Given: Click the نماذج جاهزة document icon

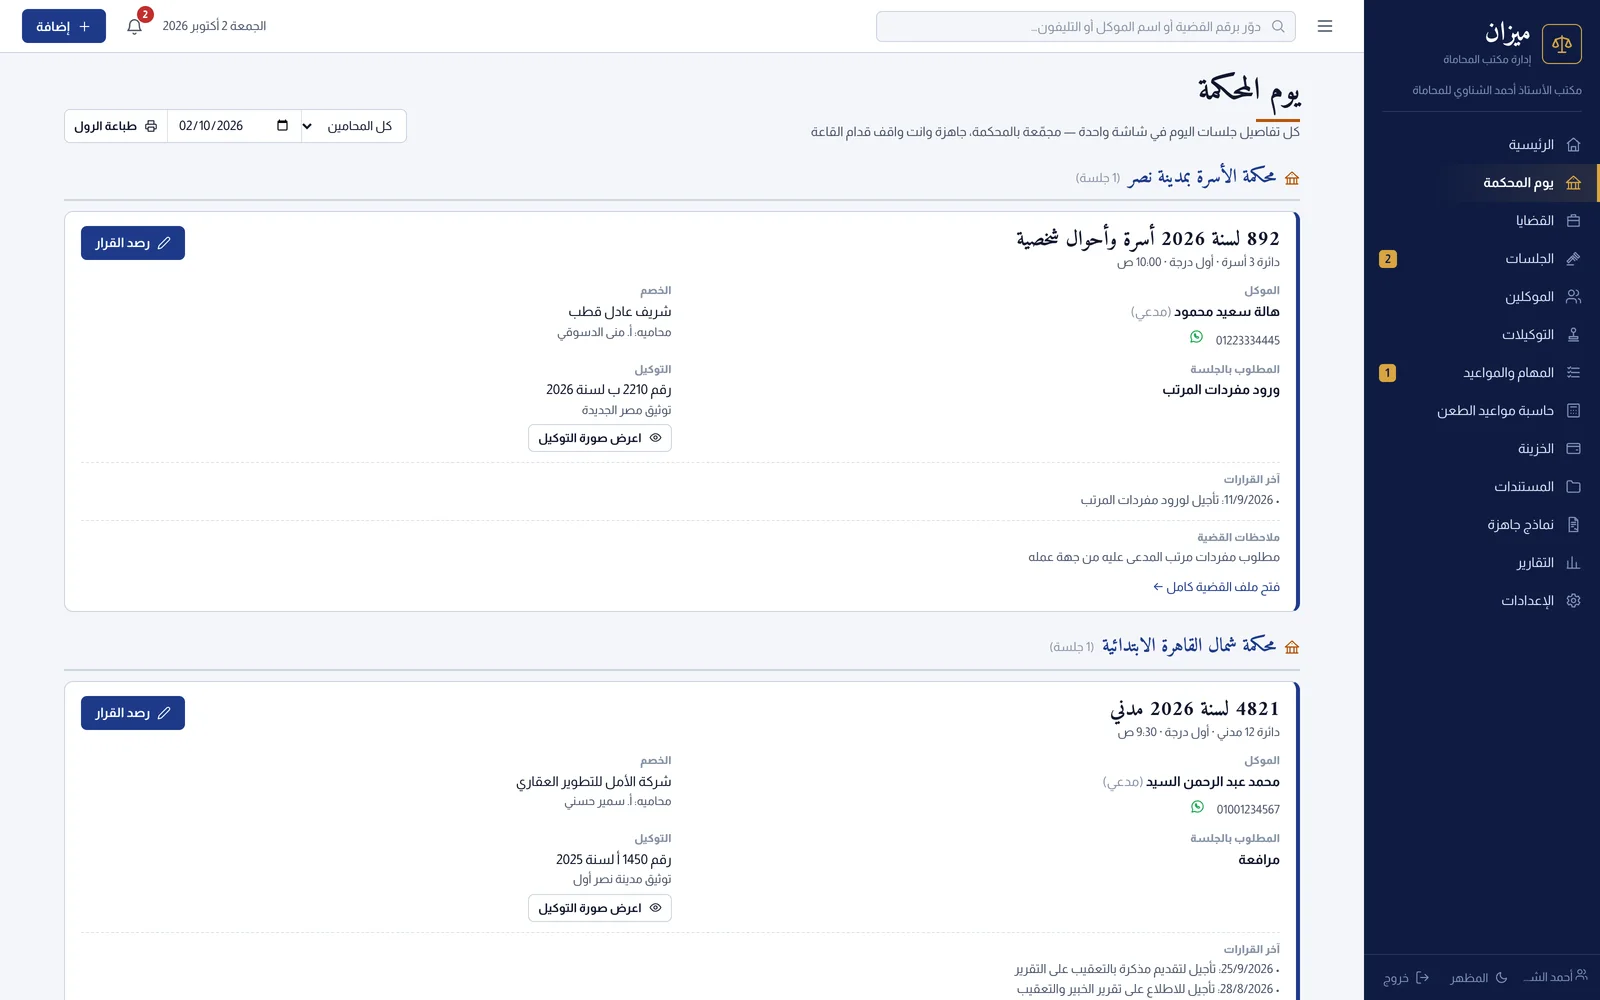Looking at the screenshot, I should 1573,525.
